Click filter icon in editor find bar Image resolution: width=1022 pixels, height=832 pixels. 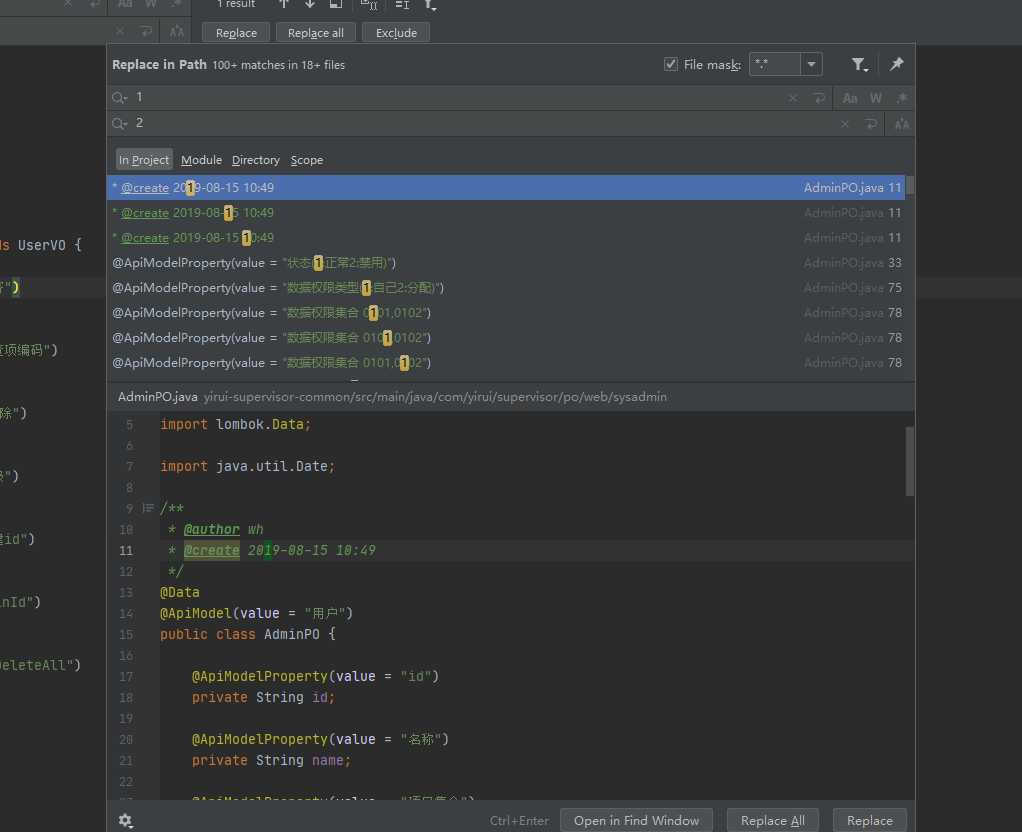[x=430, y=5]
